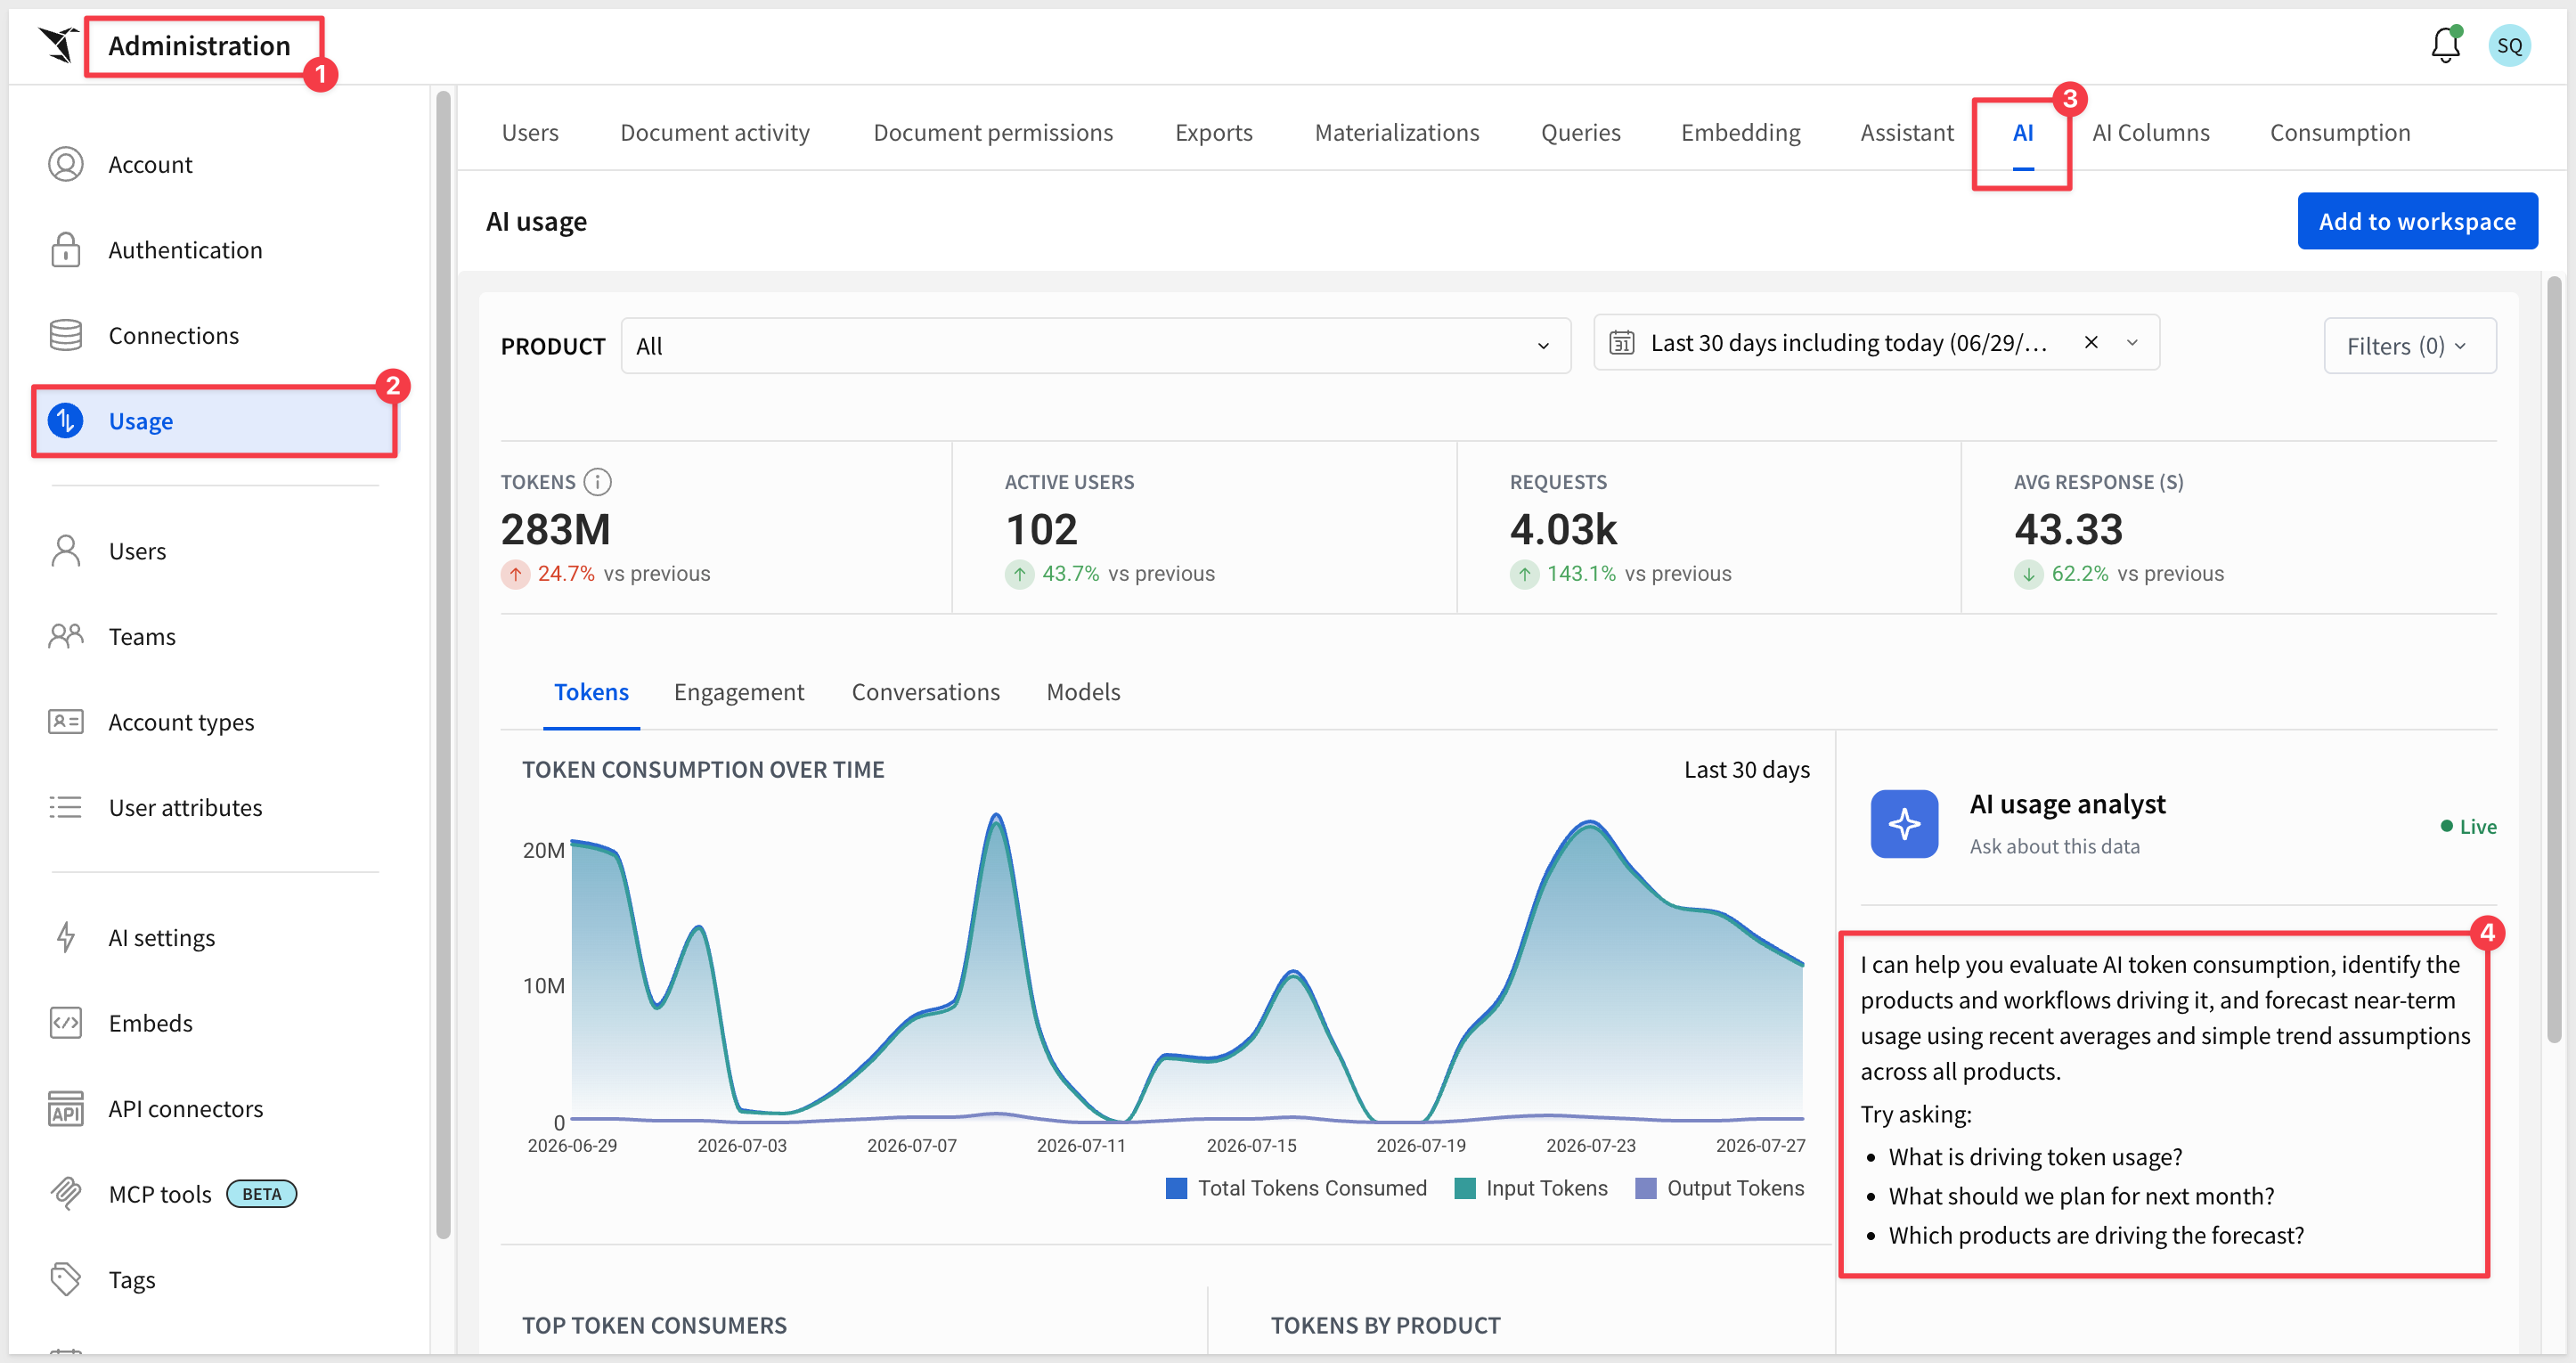Toggle the Output Tokens legend series
2576x1363 pixels.
point(1719,1188)
